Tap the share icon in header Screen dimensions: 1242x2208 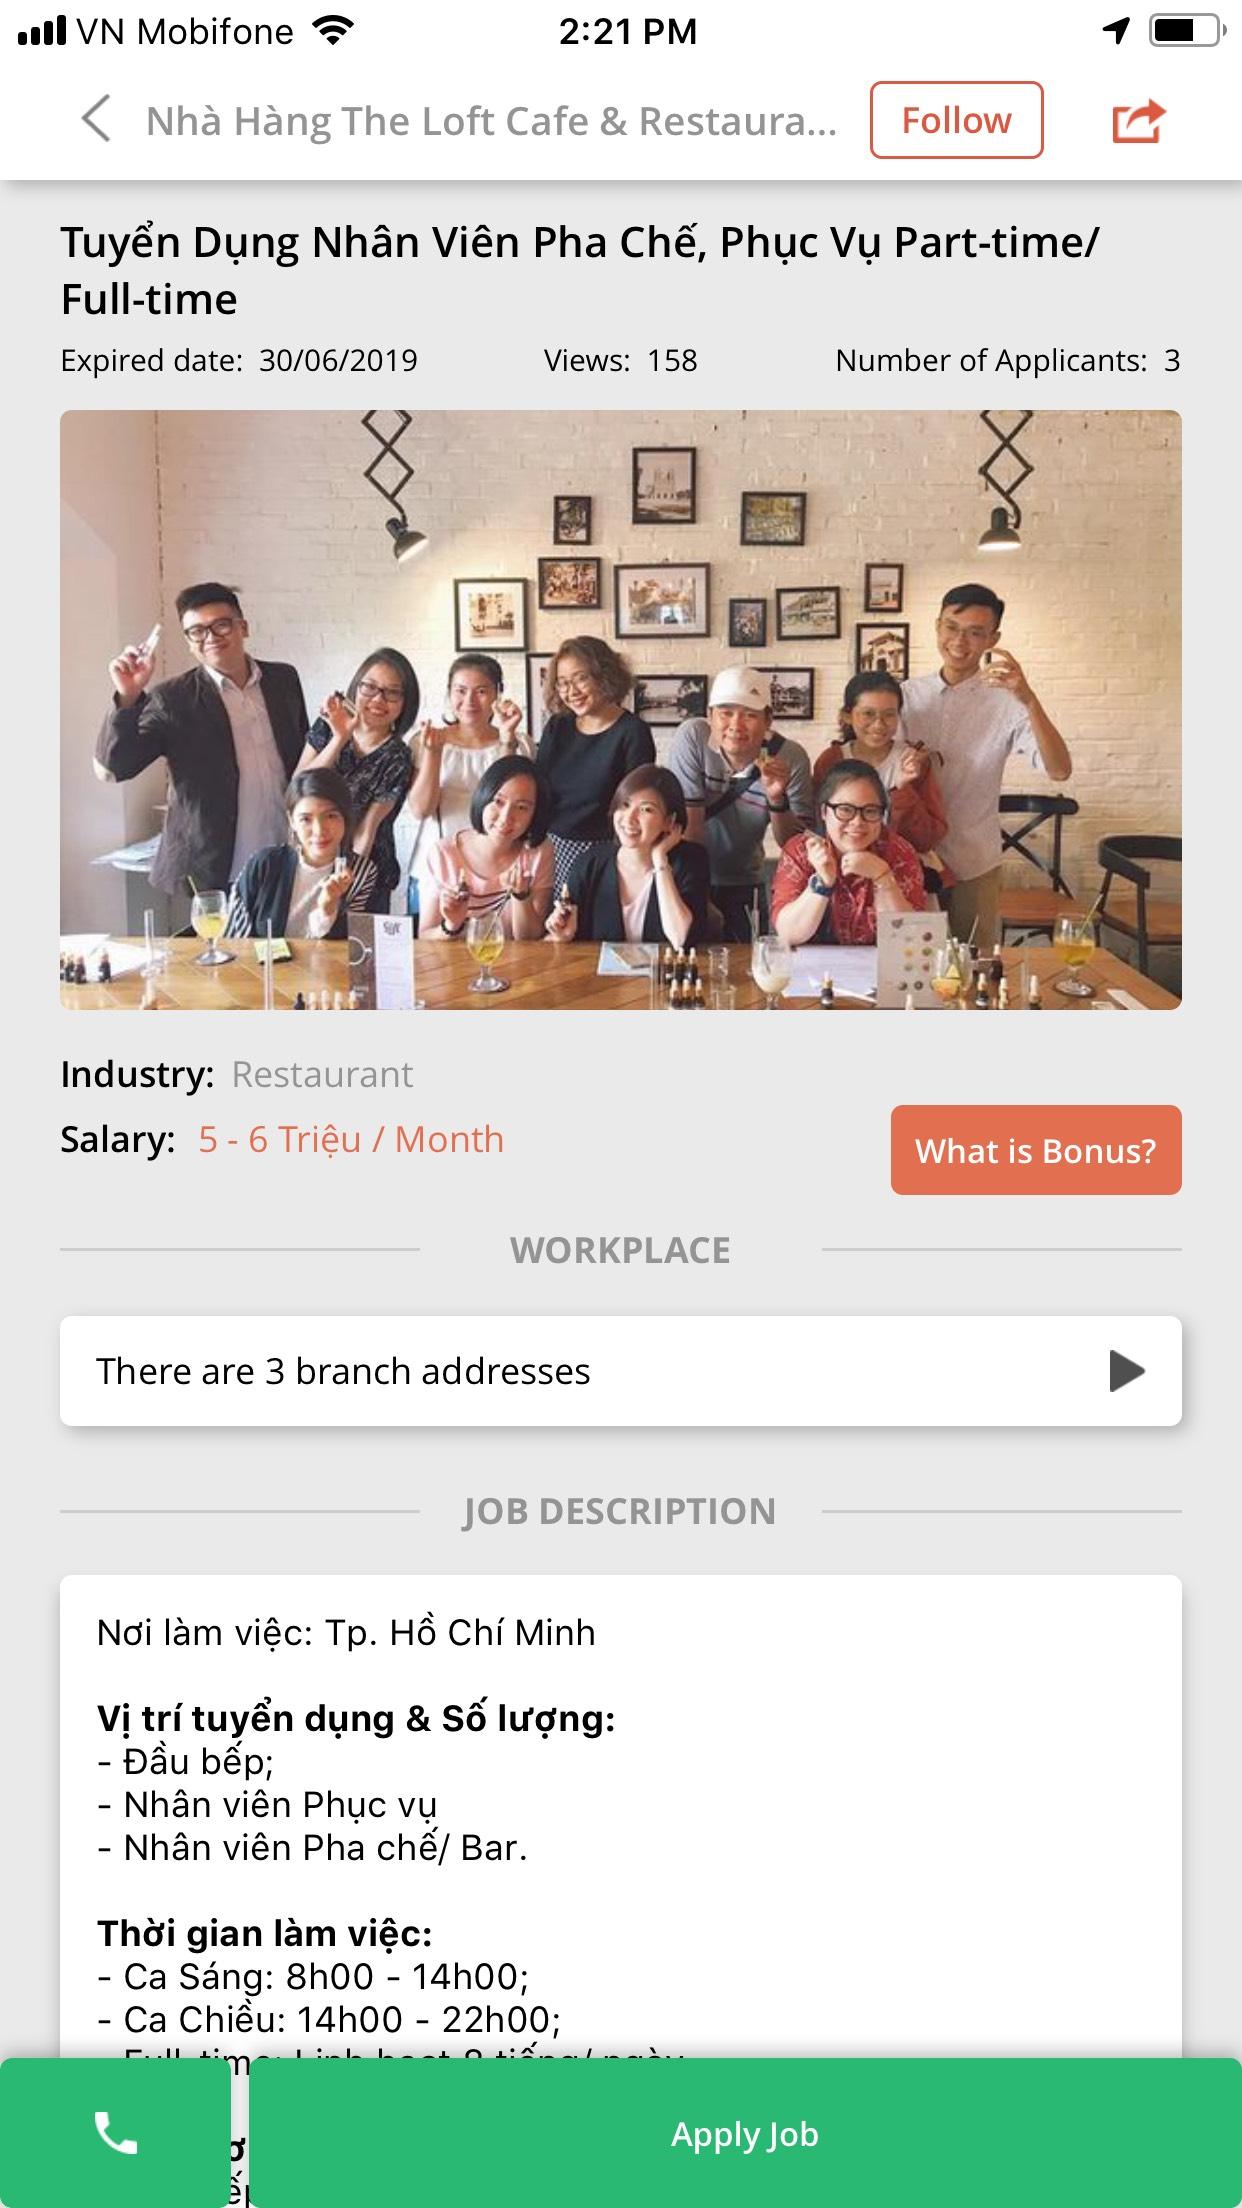(1139, 121)
